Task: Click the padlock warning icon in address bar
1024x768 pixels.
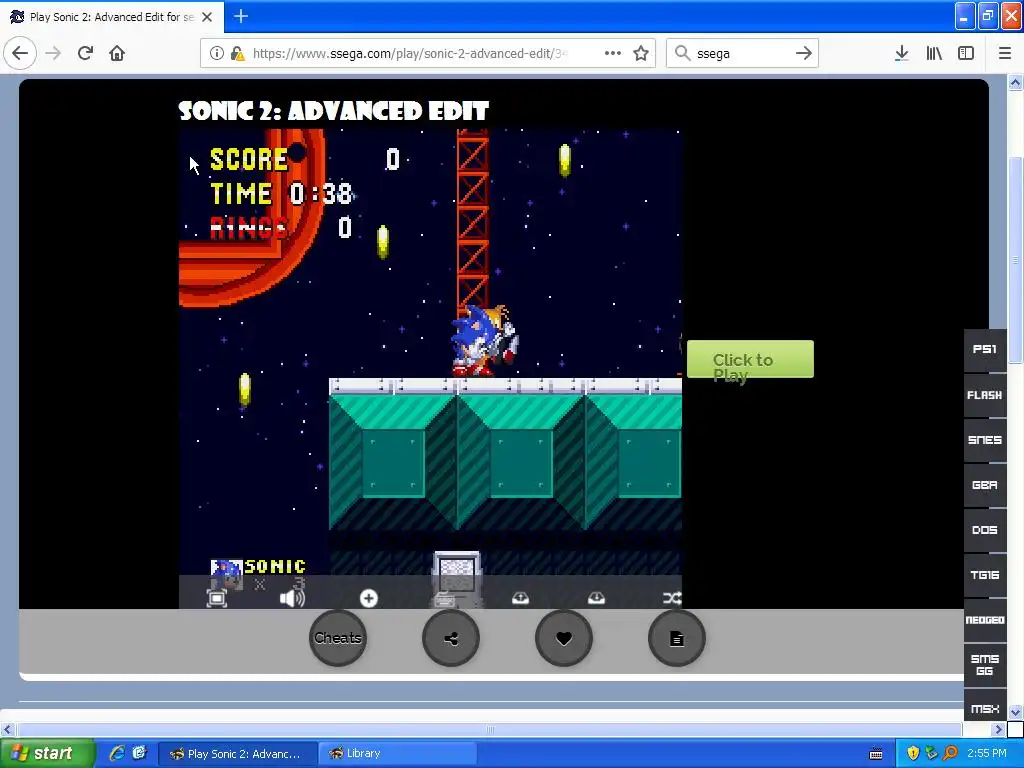Action: (x=238, y=54)
